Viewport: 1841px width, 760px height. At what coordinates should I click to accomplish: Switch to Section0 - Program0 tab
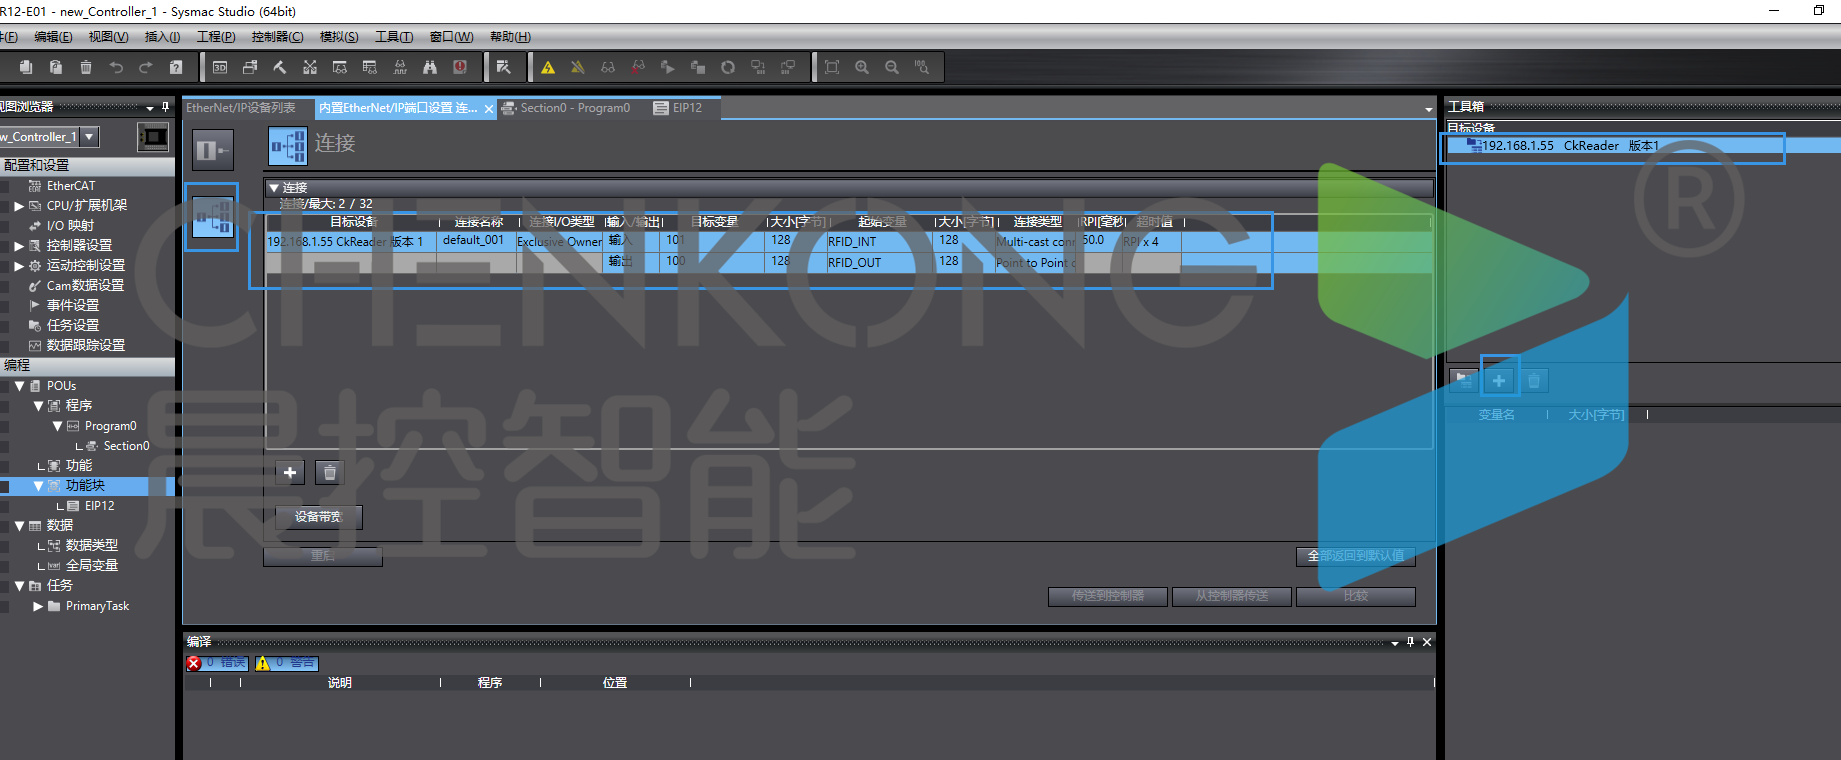point(575,108)
